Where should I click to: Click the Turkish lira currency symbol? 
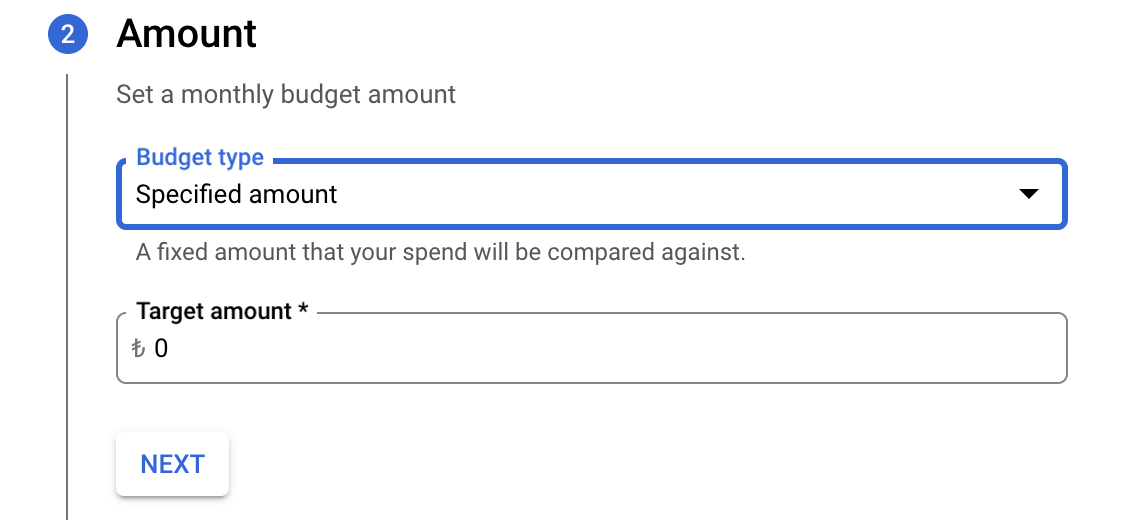(x=138, y=349)
